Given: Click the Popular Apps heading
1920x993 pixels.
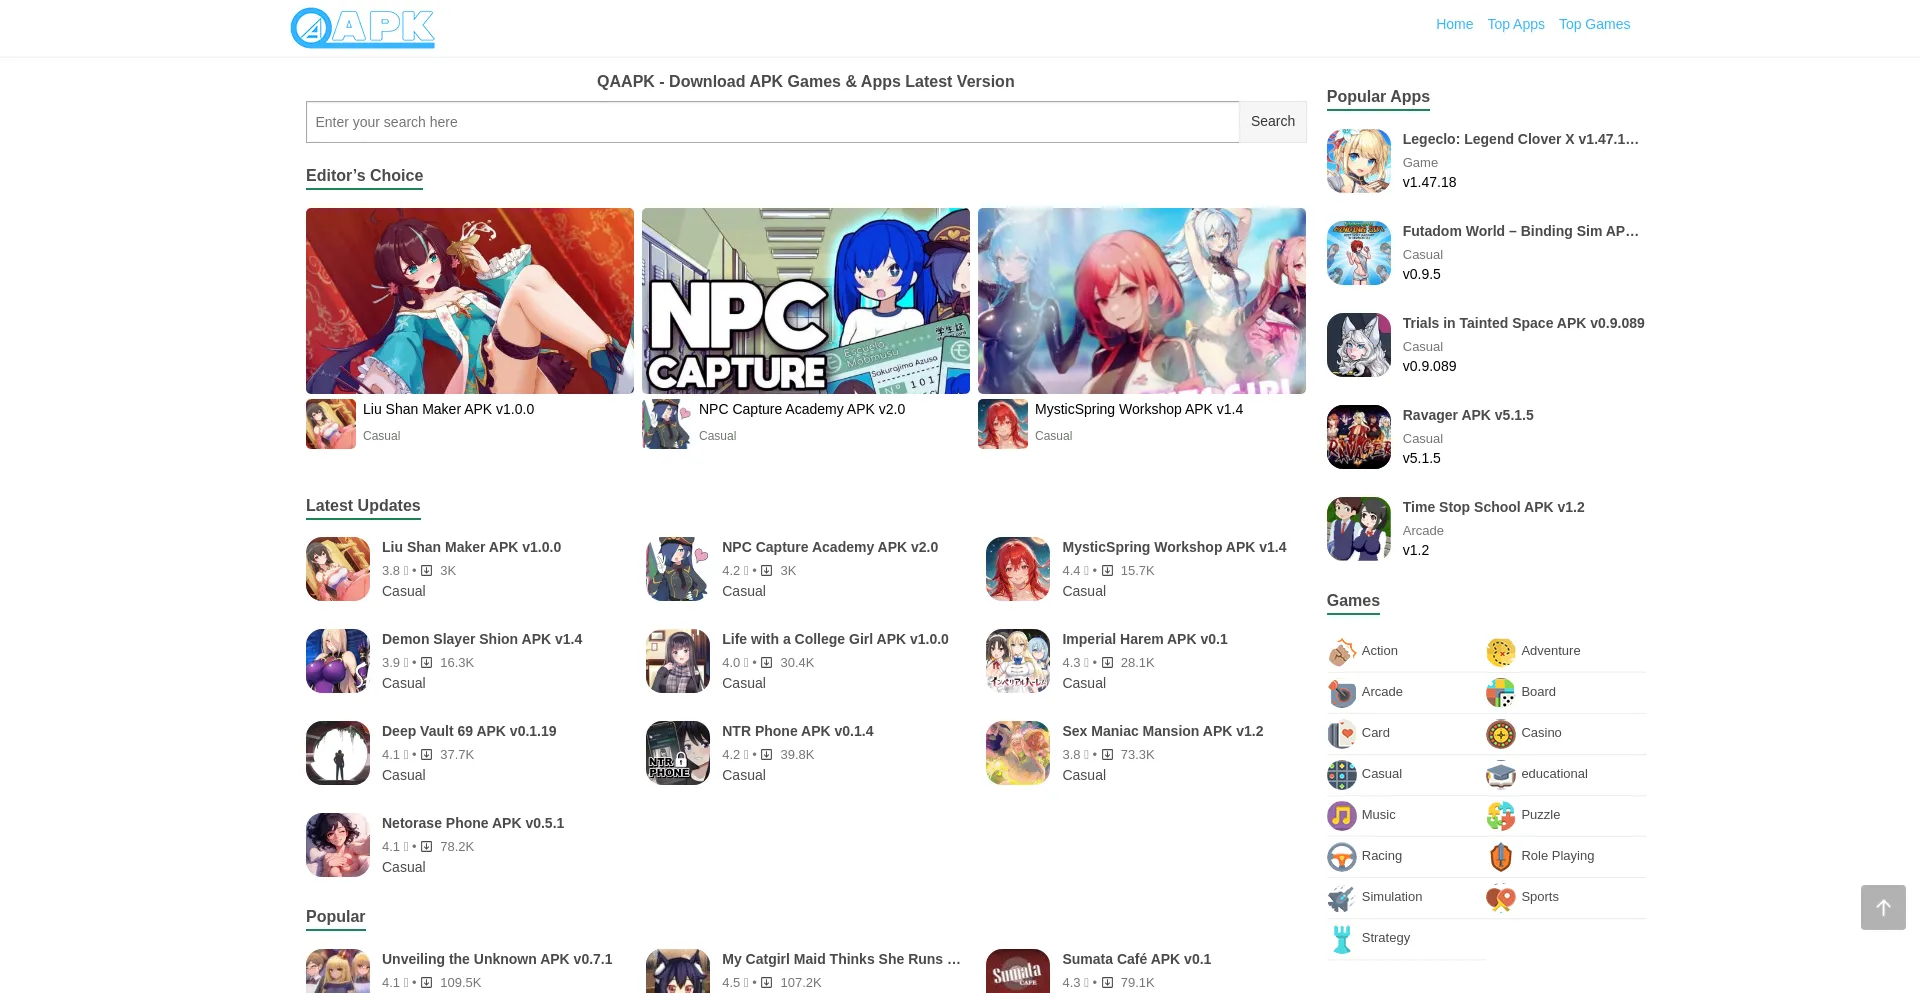Looking at the screenshot, I should (x=1378, y=96).
